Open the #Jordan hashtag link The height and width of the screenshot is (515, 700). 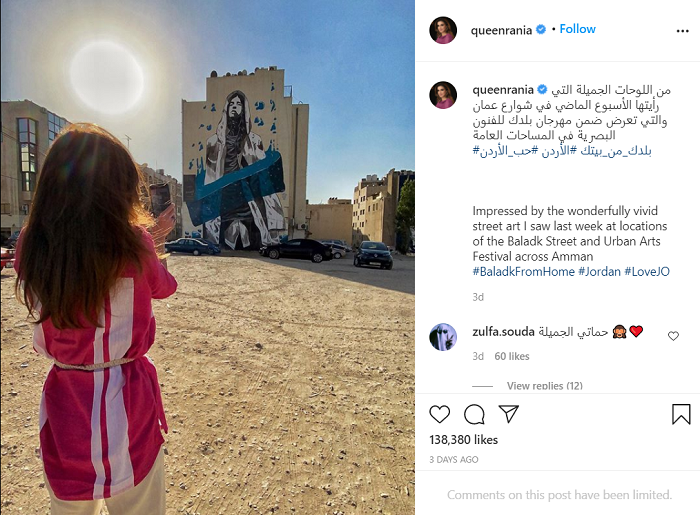pyautogui.click(x=600, y=271)
